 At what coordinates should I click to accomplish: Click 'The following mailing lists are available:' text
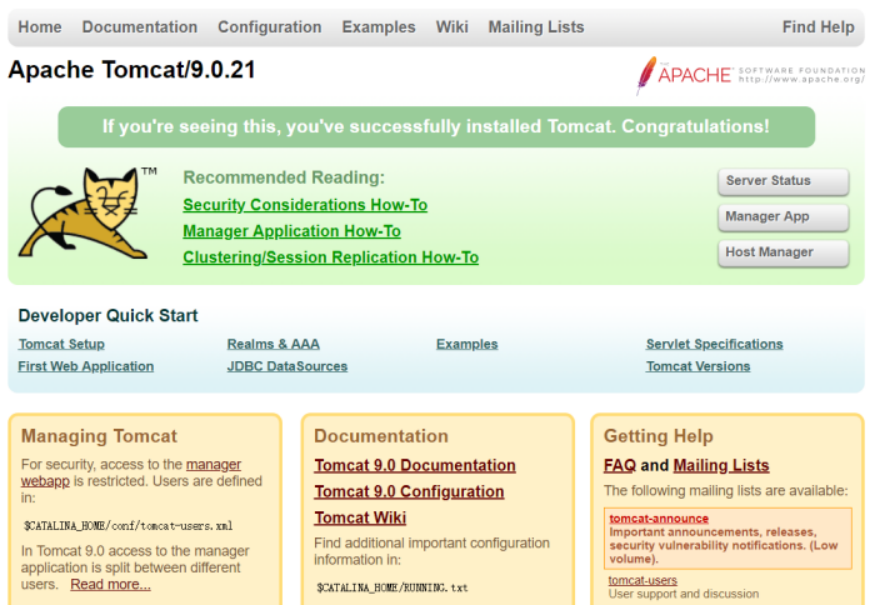pos(726,491)
